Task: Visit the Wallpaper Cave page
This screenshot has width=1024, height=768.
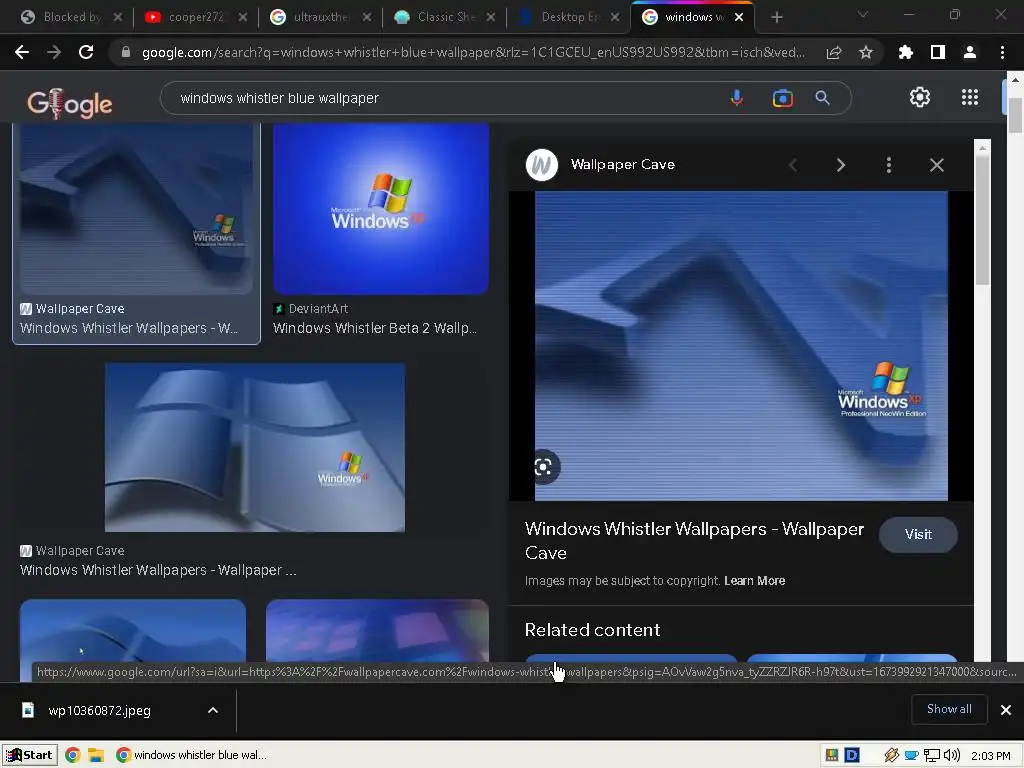Action: [x=918, y=535]
